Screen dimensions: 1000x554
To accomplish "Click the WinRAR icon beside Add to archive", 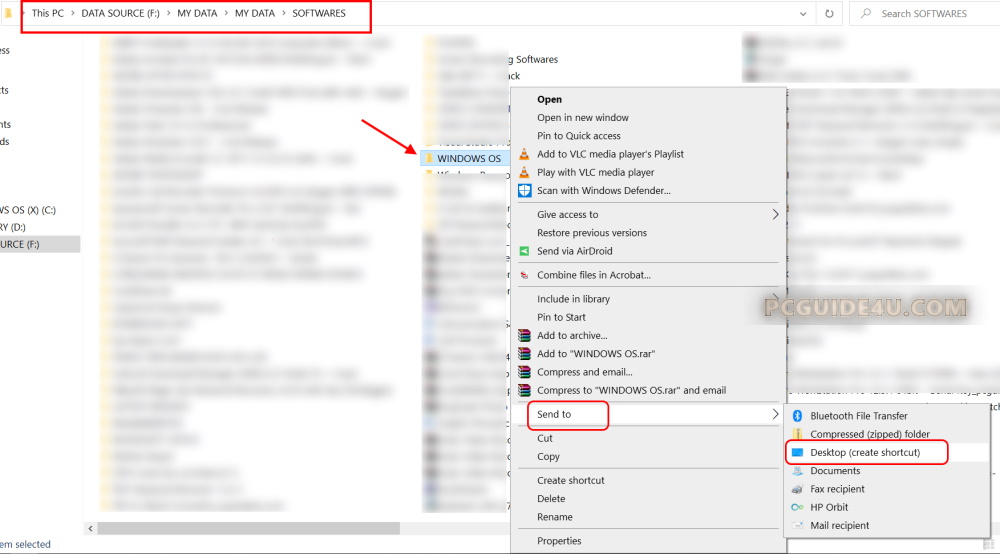I will 524,336.
